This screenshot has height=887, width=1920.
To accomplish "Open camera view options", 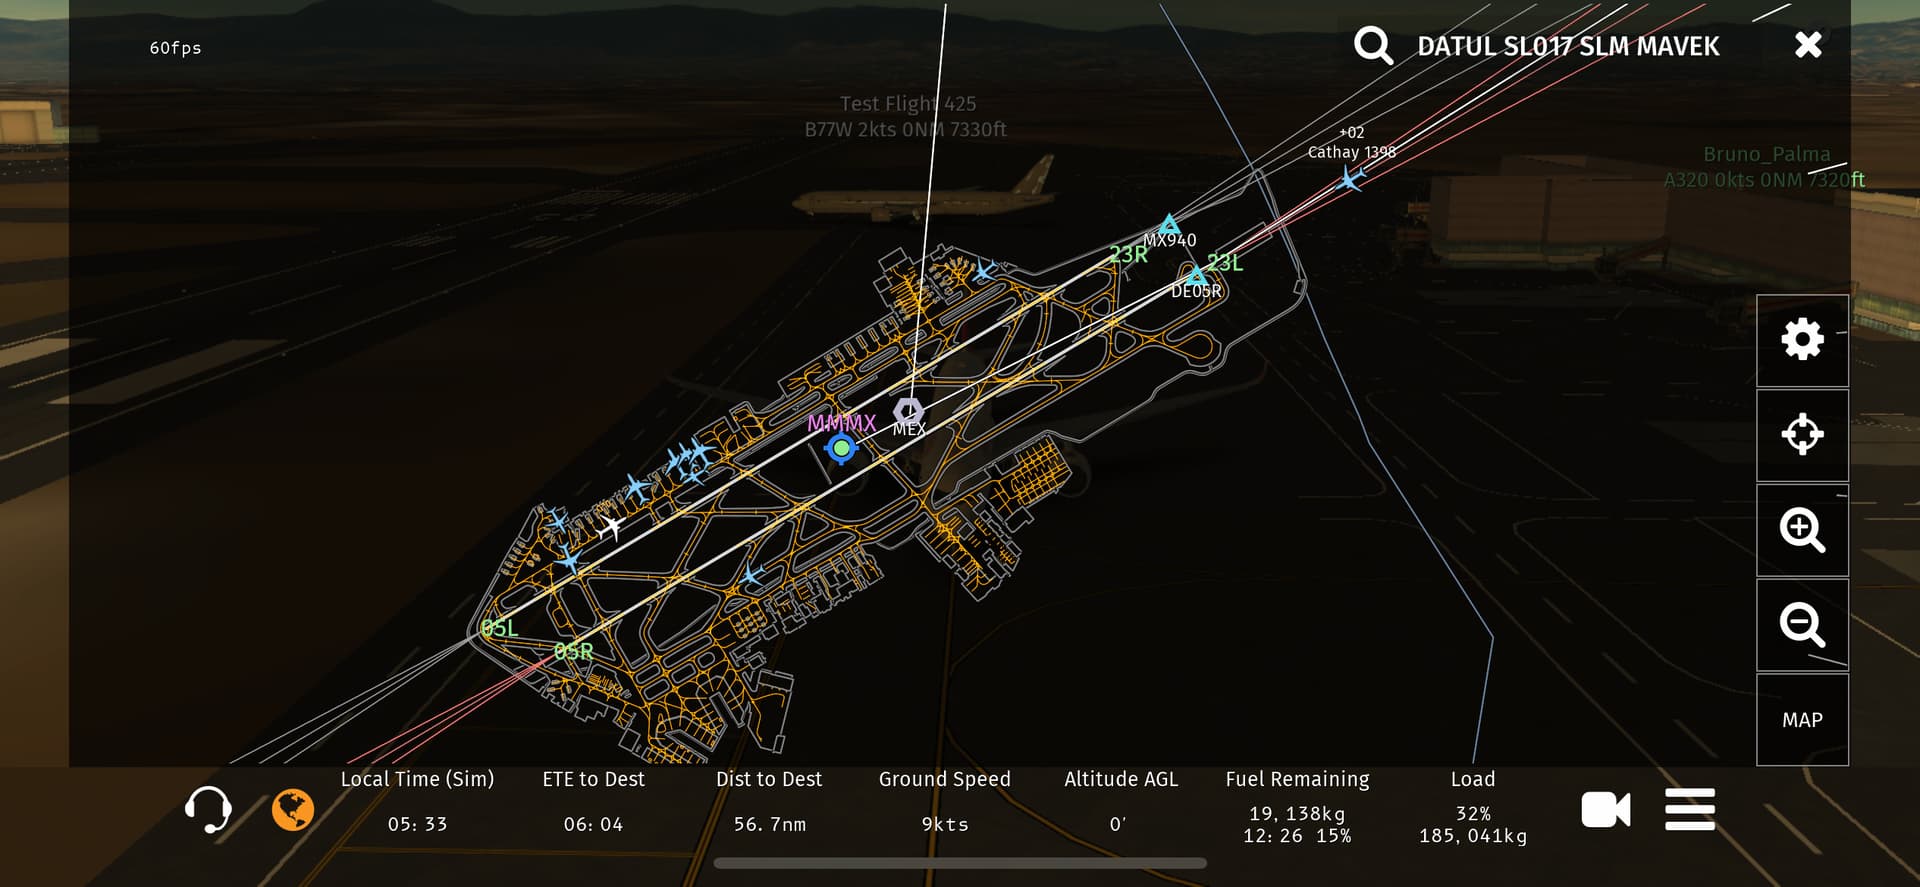I will tap(1606, 809).
